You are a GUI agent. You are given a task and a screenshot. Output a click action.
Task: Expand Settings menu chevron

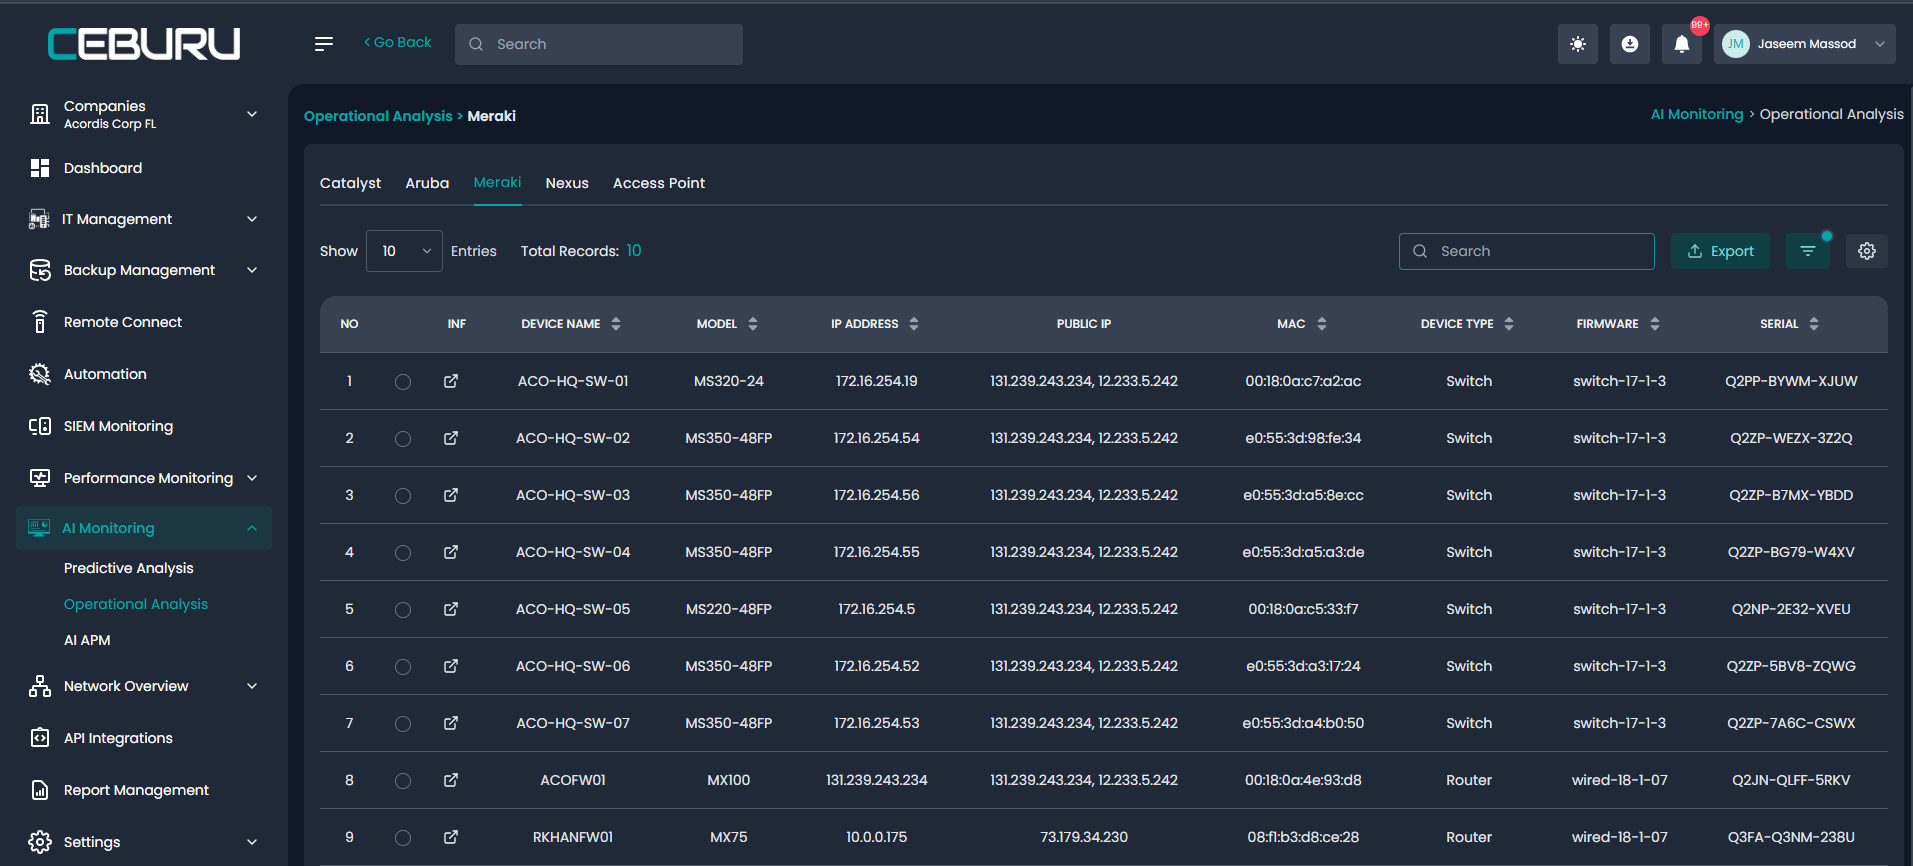pyautogui.click(x=252, y=842)
